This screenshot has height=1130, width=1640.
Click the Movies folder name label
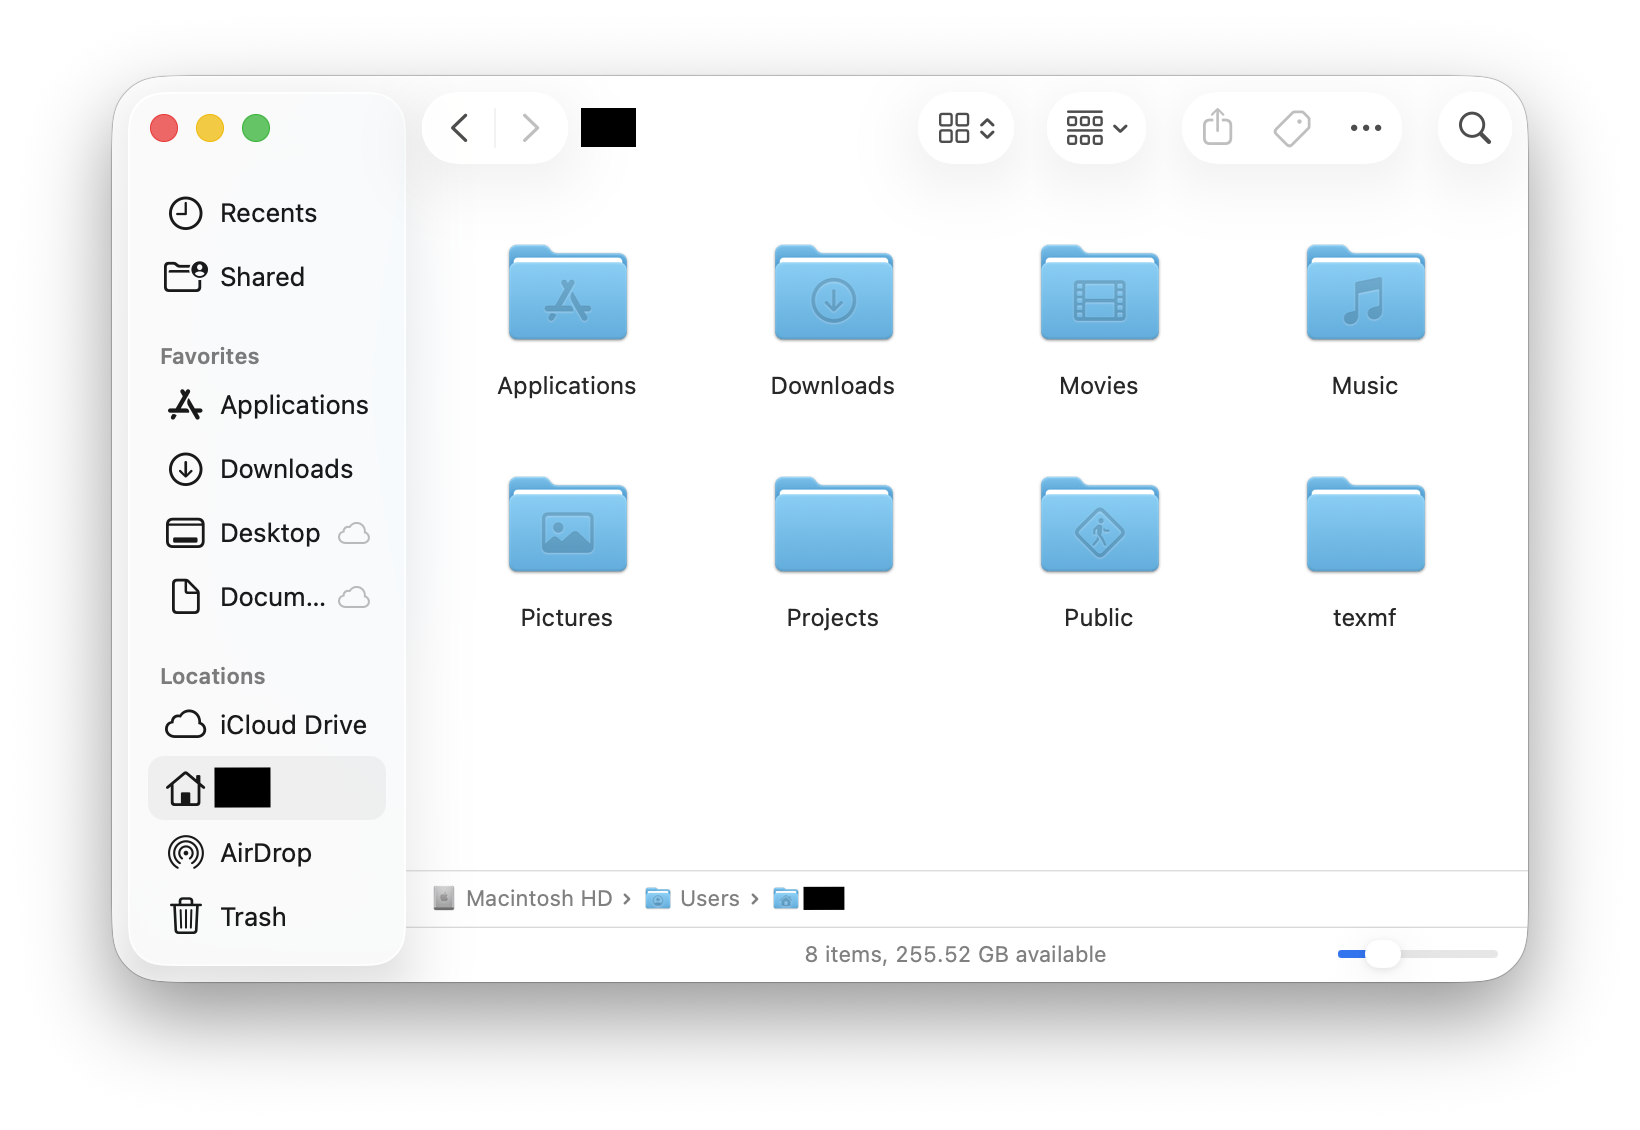(1099, 386)
